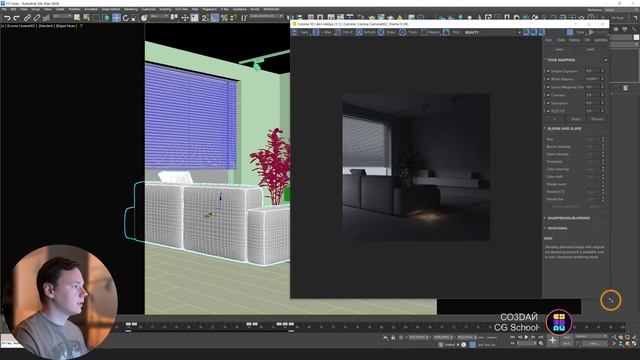Viewport: 640px width, 360px height.
Task: Click the object color swatch in command panel
Action: point(636,37)
